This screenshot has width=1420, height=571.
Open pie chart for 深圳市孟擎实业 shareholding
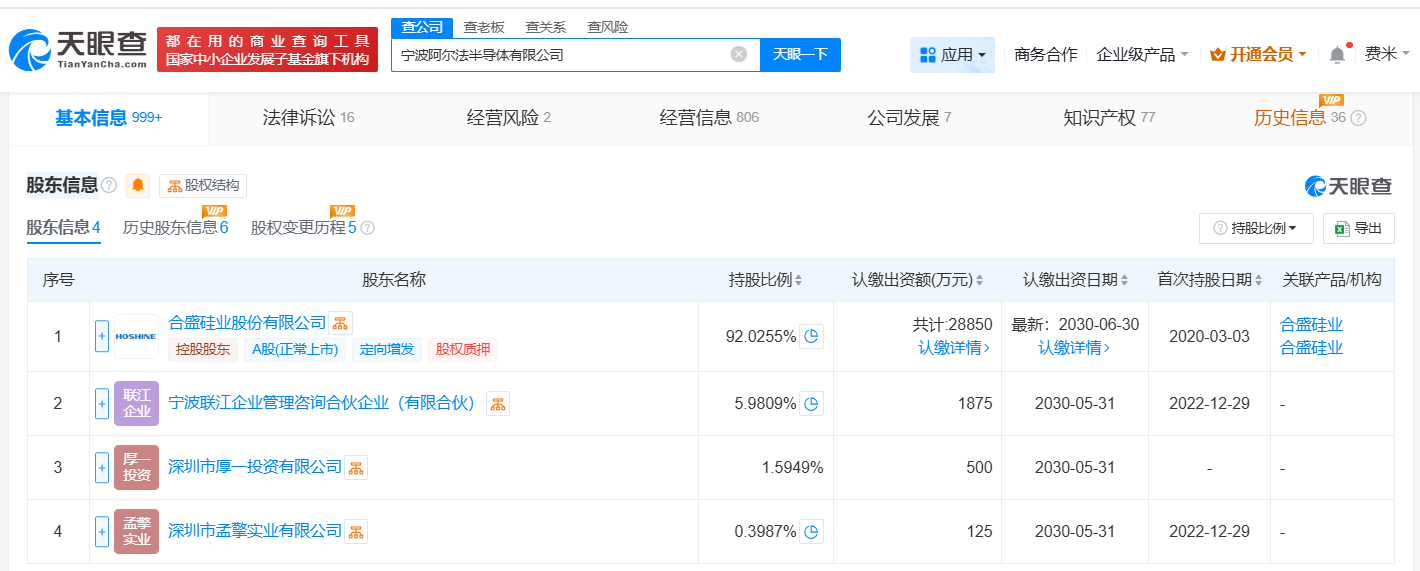click(x=812, y=531)
